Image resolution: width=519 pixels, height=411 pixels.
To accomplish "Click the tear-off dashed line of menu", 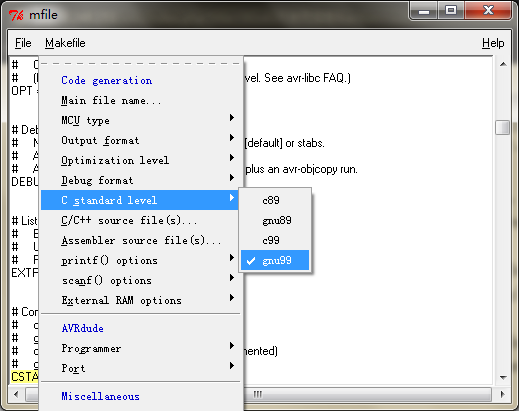I will (140, 63).
